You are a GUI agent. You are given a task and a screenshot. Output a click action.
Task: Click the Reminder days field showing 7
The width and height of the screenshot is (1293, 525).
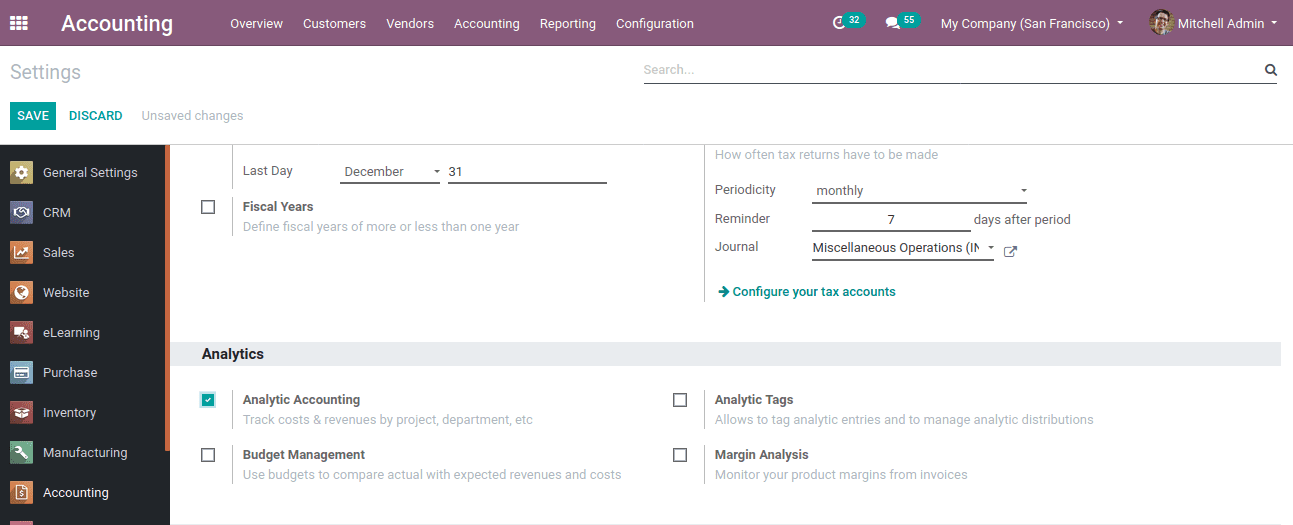891,219
